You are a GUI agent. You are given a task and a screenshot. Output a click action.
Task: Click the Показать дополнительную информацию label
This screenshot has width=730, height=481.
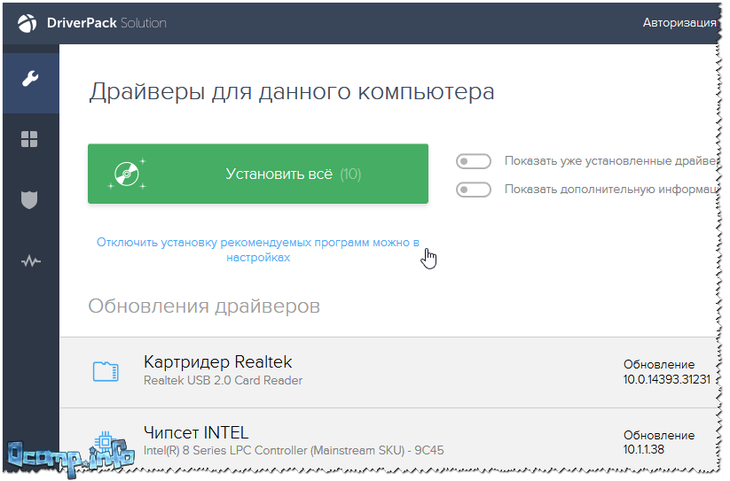coord(610,190)
